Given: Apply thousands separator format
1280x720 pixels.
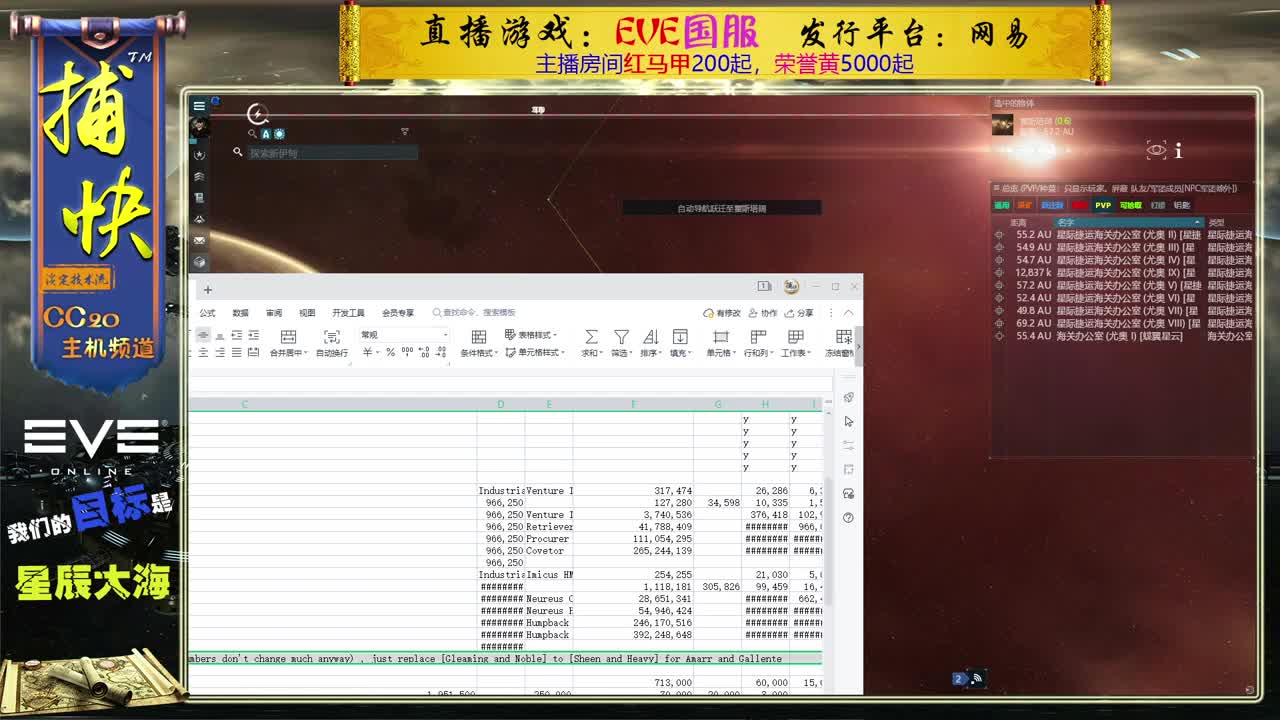Looking at the screenshot, I should coord(407,352).
